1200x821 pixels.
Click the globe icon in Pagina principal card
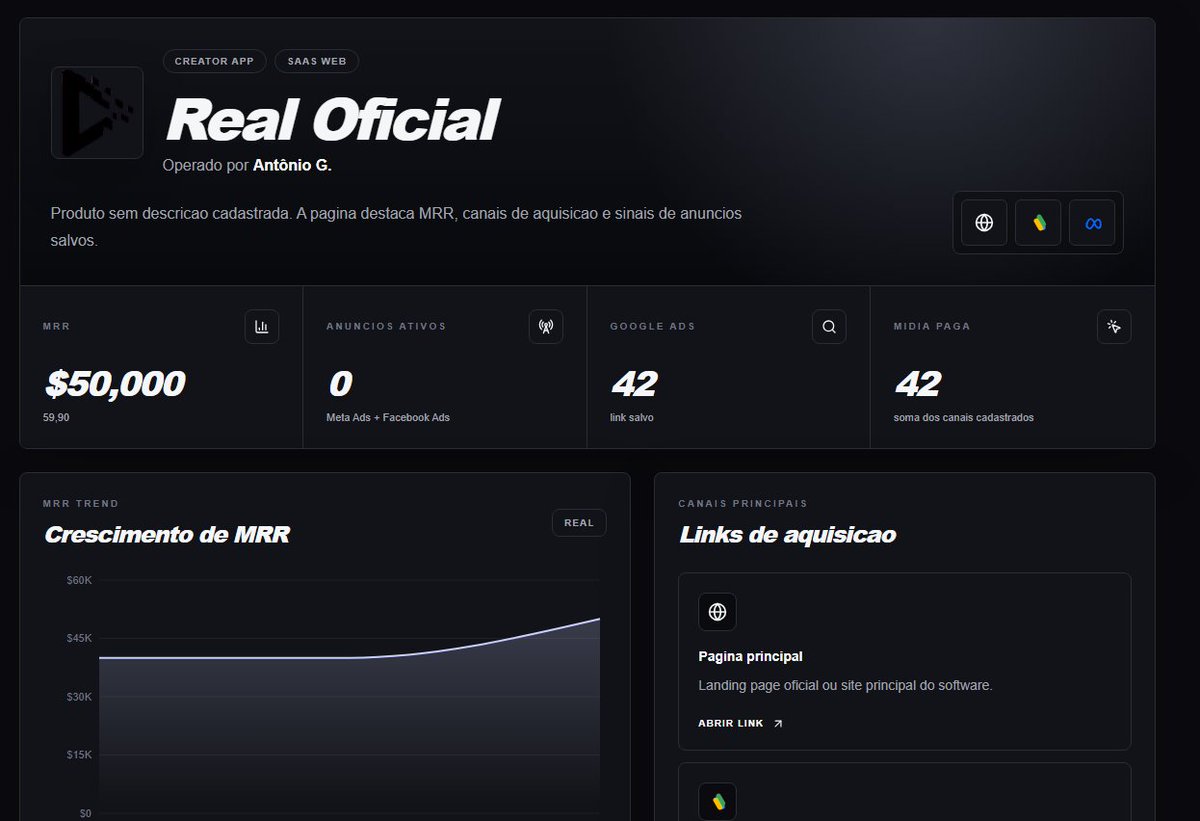tap(717, 612)
